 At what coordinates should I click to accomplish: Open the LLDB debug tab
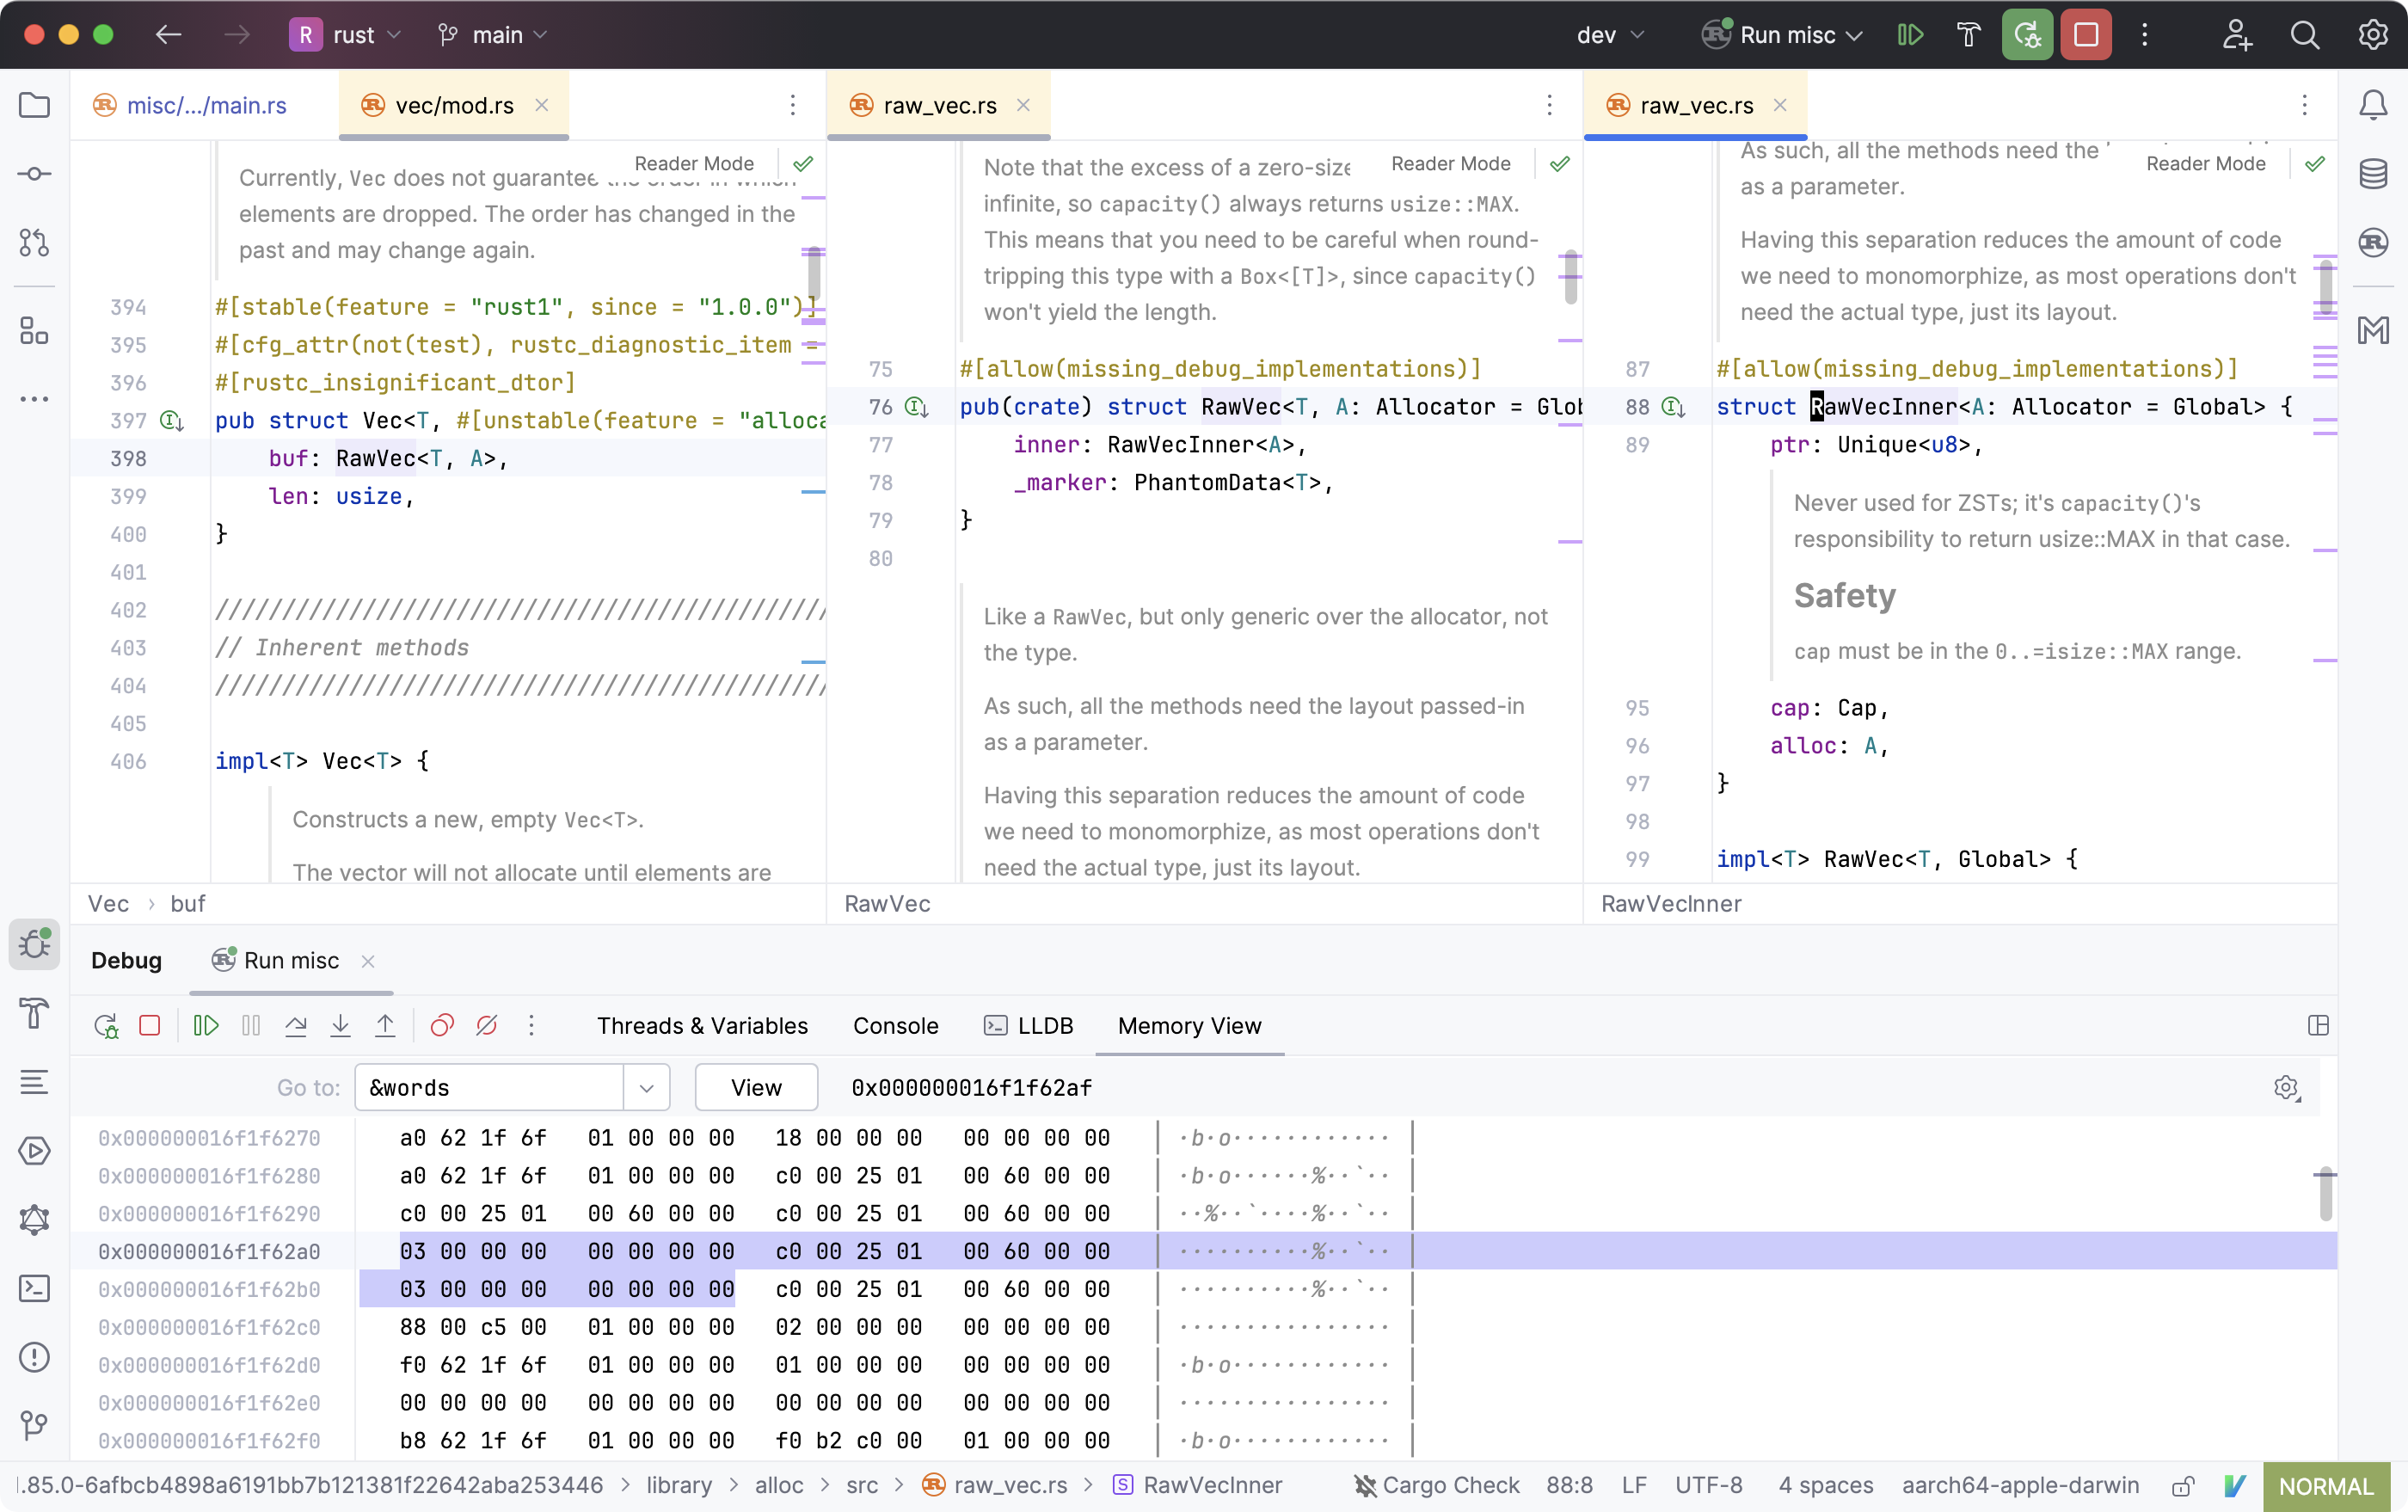click(x=1028, y=1026)
